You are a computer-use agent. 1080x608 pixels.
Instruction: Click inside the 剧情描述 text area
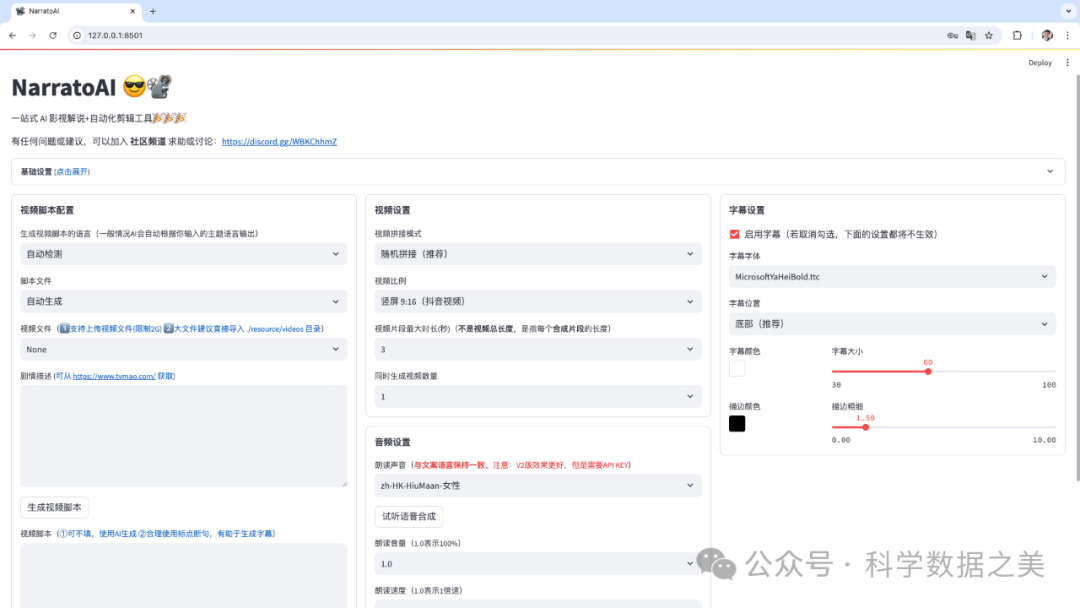point(184,435)
